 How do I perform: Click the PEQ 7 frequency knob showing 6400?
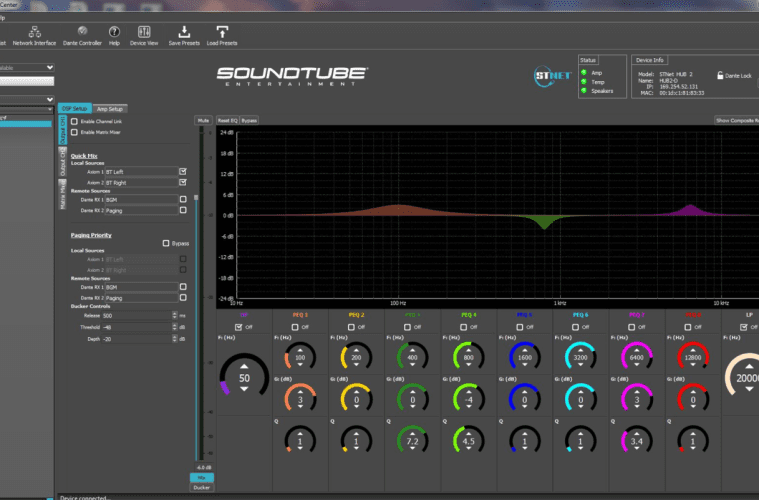tap(637, 357)
